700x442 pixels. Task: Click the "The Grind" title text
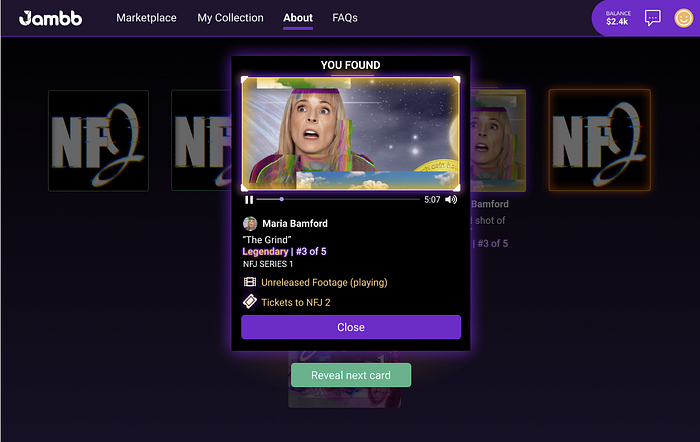click(267, 240)
